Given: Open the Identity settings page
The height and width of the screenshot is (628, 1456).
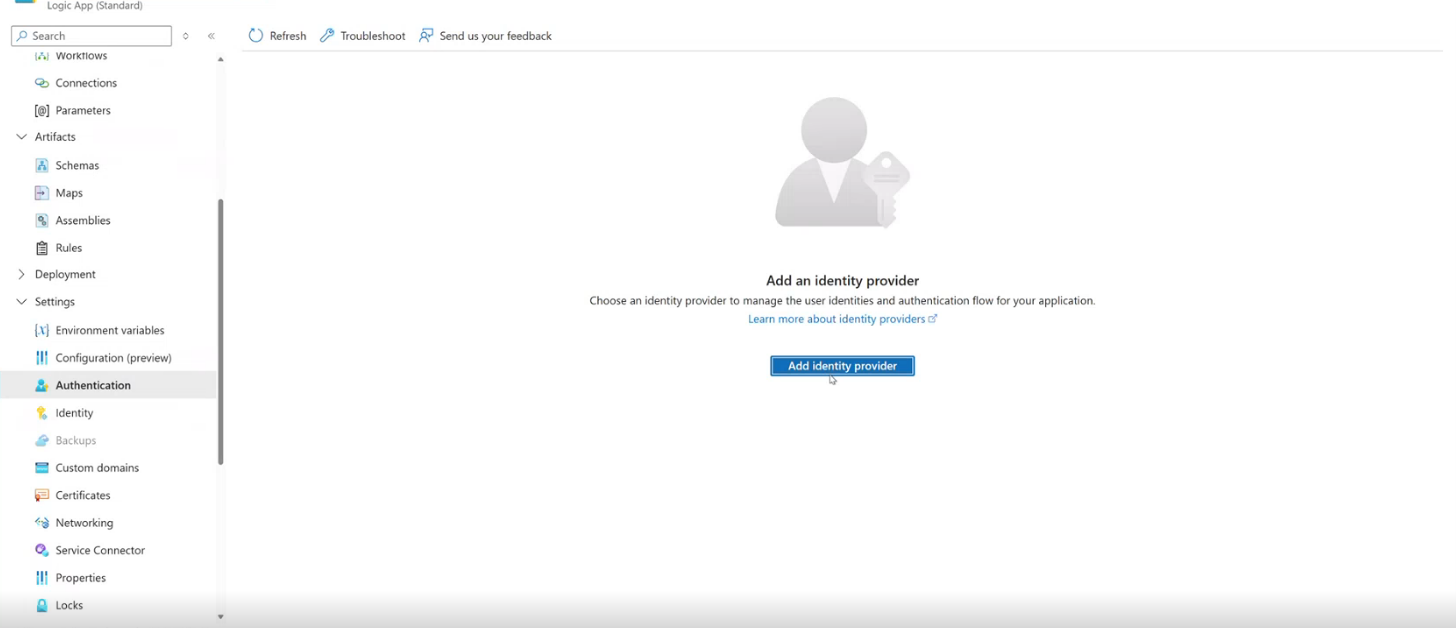Looking at the screenshot, I should [74, 412].
